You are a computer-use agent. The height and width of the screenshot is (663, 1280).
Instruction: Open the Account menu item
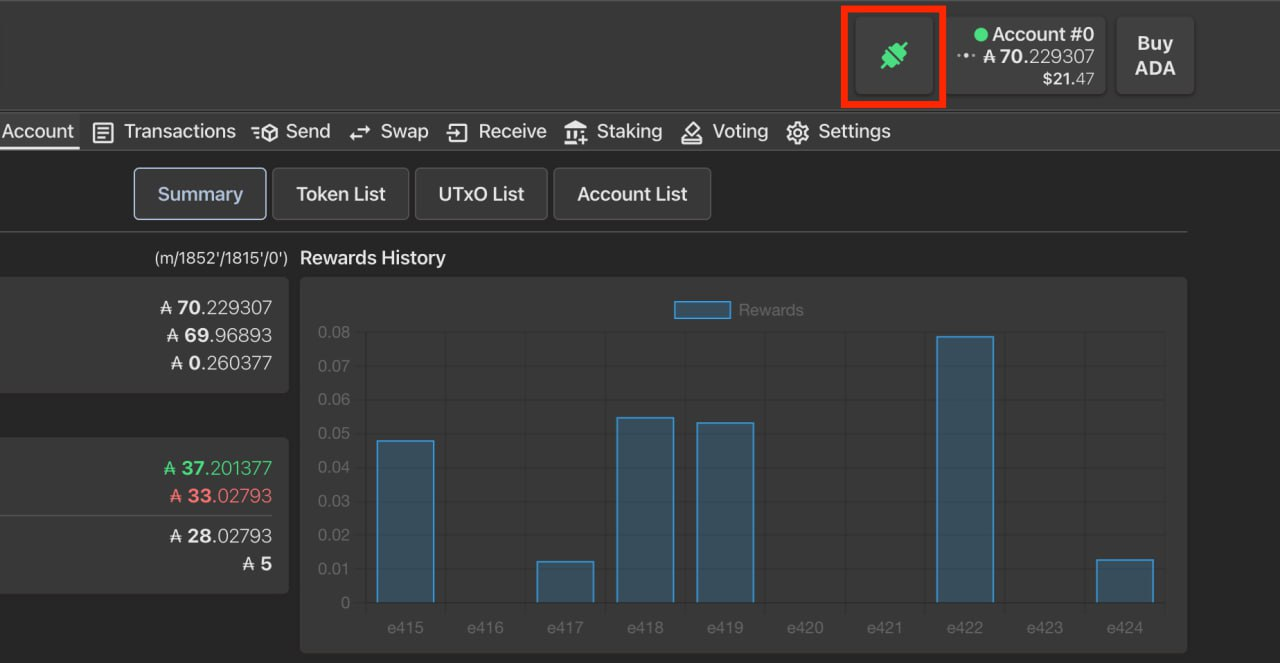tap(38, 132)
